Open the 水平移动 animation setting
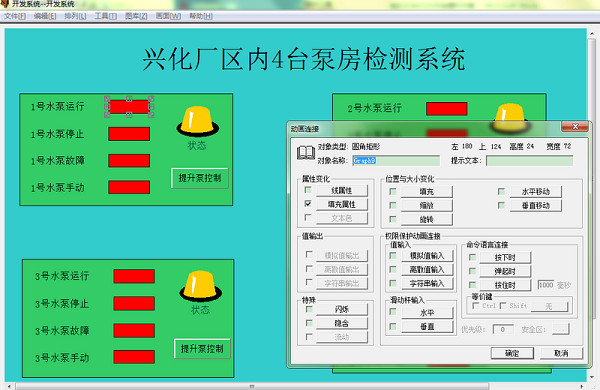The image size is (600, 390). [536, 191]
